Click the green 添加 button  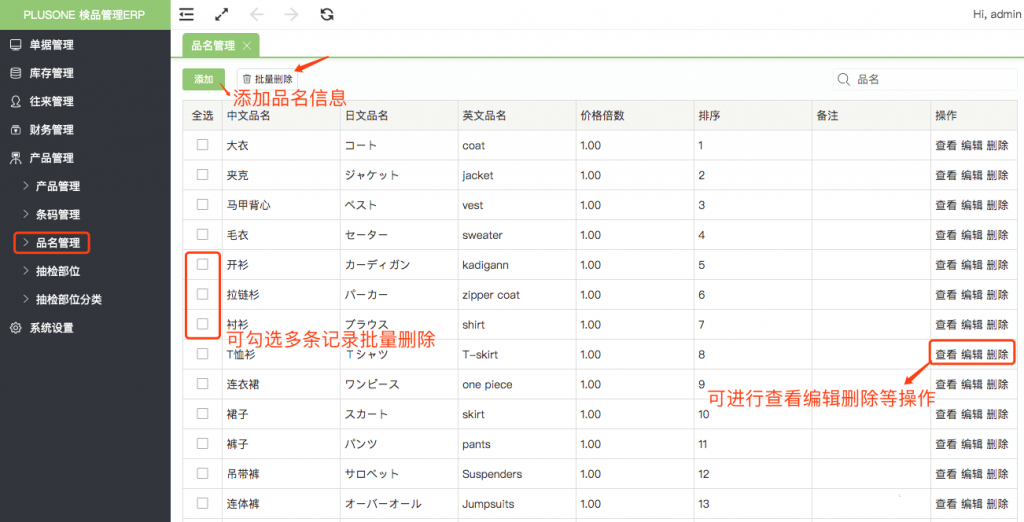(204, 79)
